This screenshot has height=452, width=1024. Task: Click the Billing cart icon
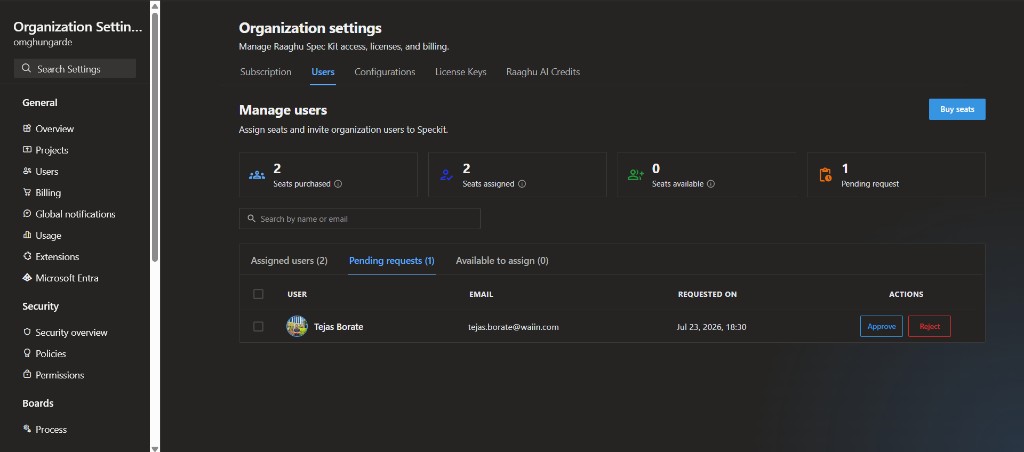(27, 193)
